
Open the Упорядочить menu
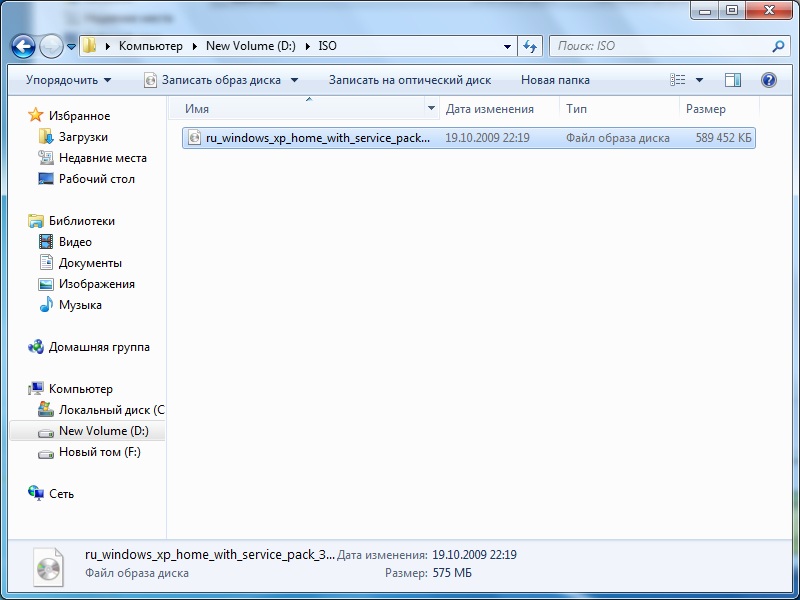pos(68,80)
